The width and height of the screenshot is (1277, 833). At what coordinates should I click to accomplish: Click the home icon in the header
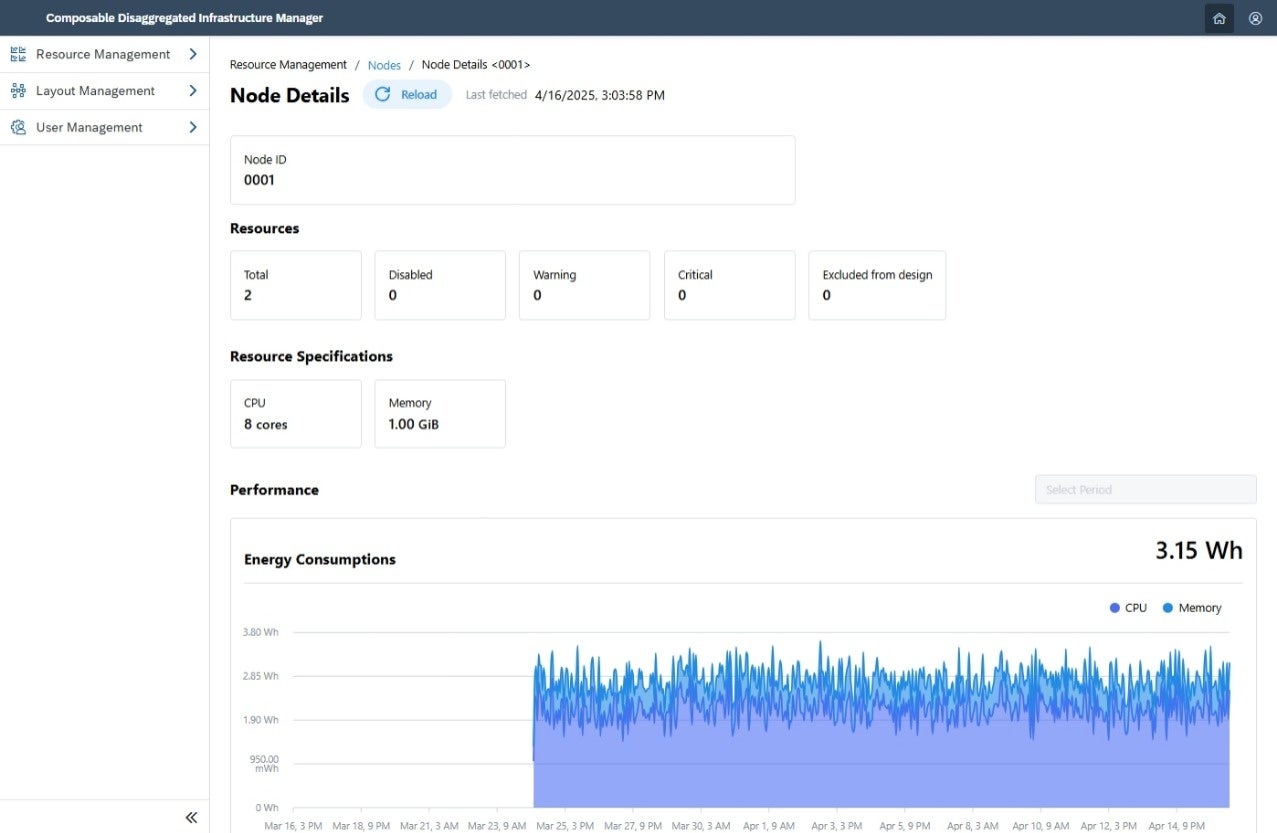click(1219, 18)
